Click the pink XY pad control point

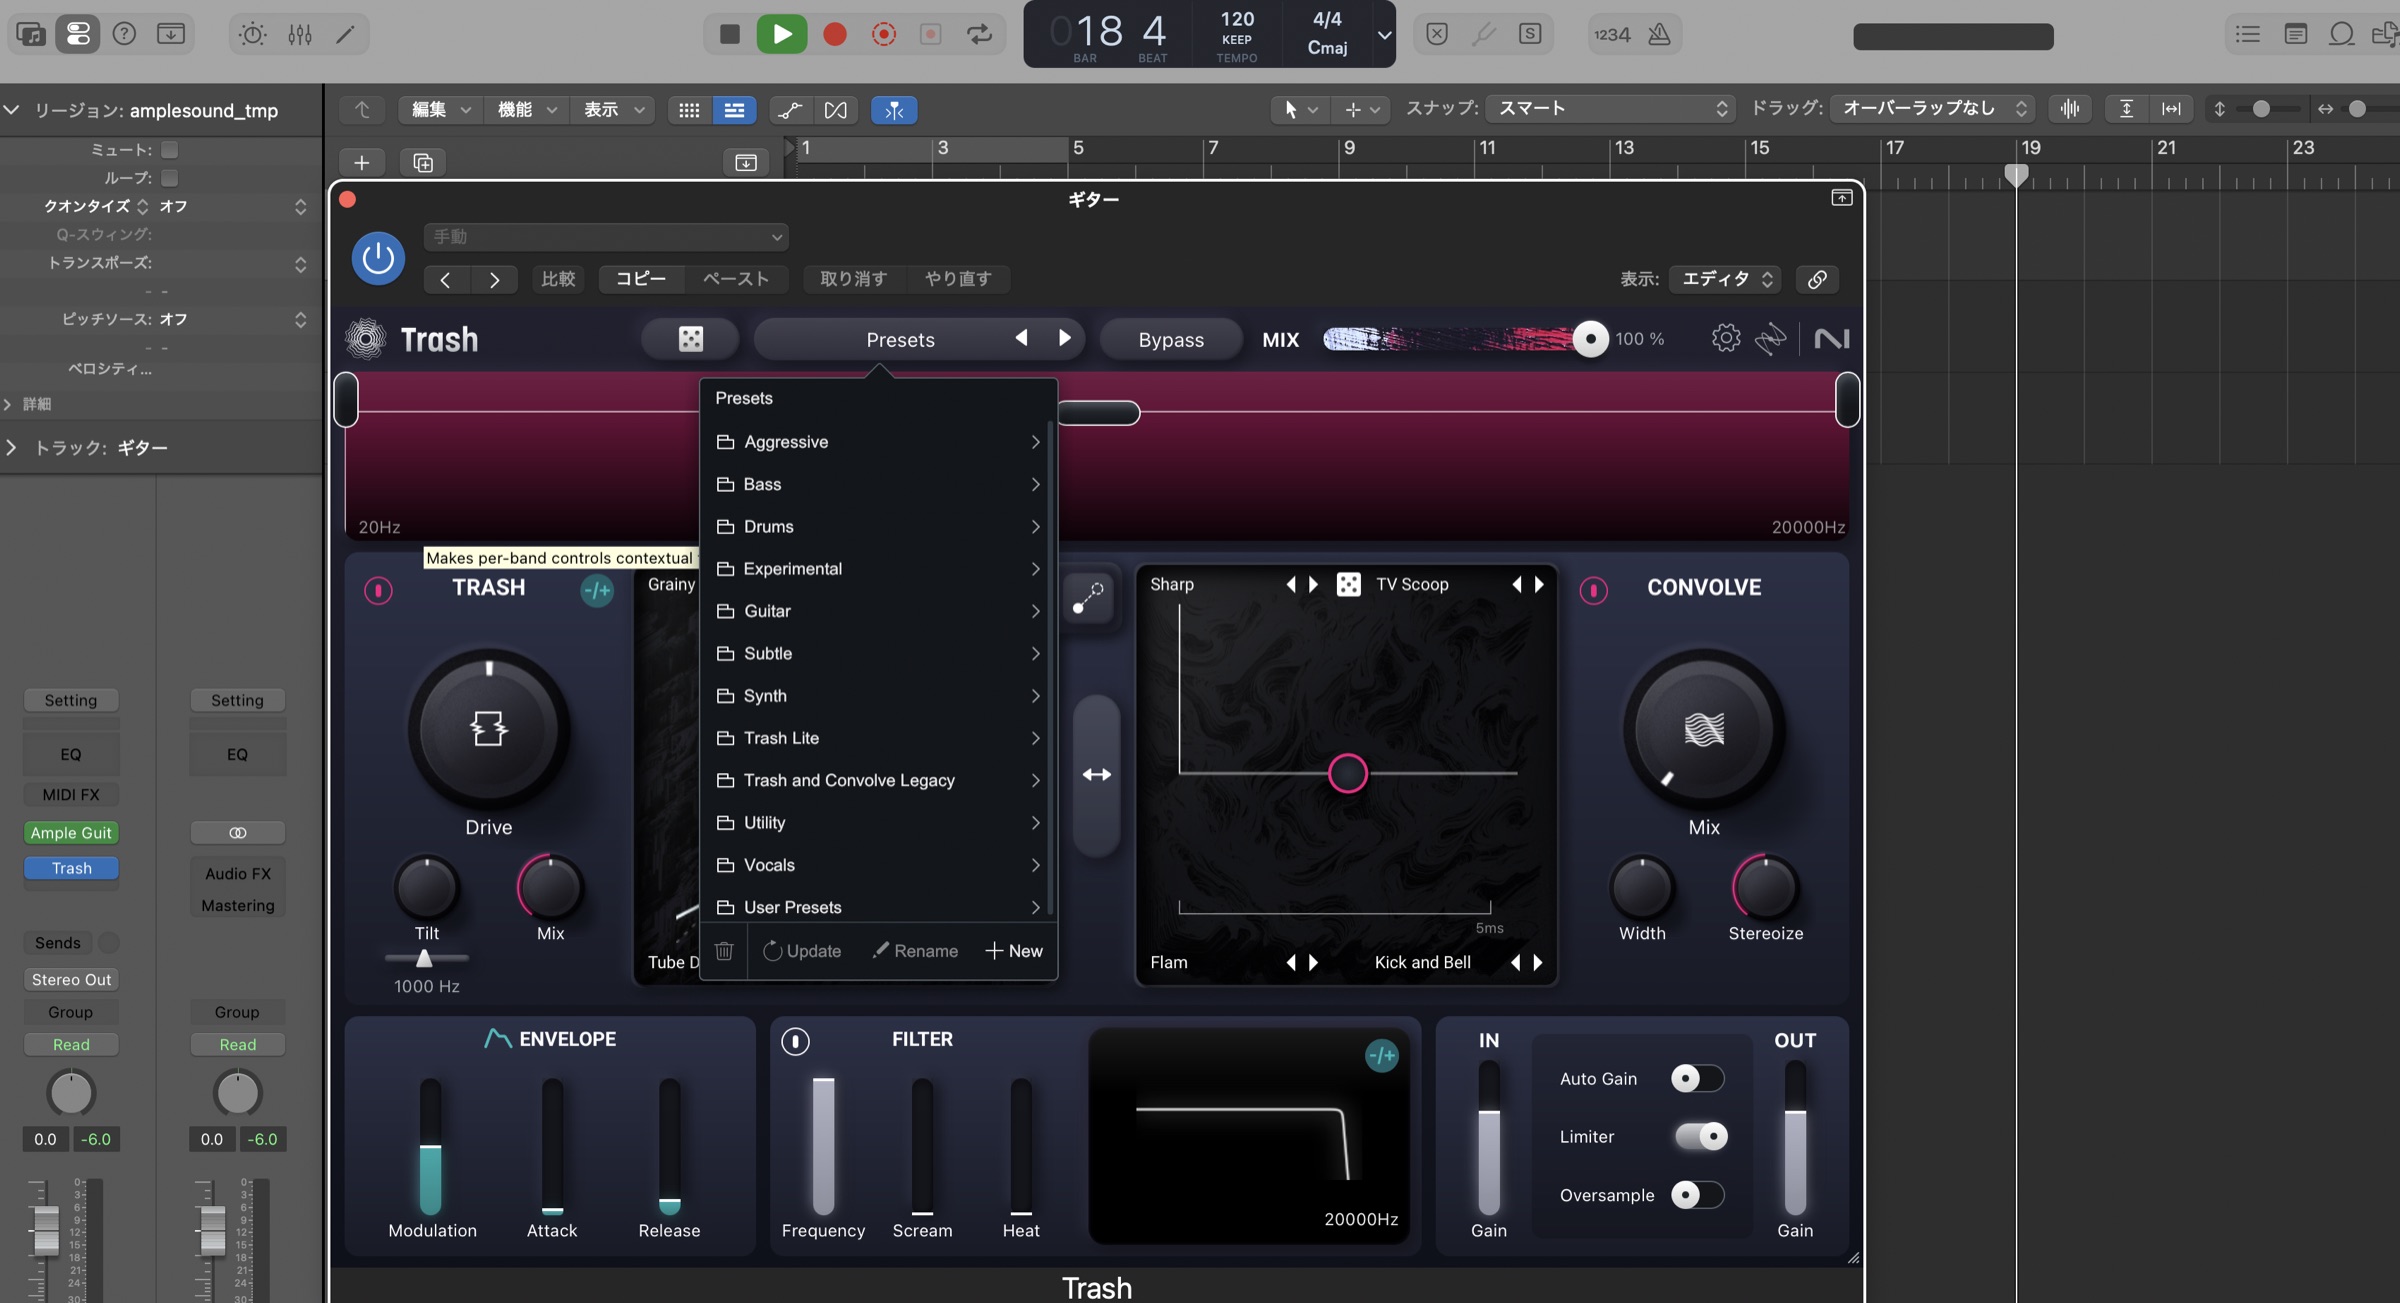(x=1347, y=773)
